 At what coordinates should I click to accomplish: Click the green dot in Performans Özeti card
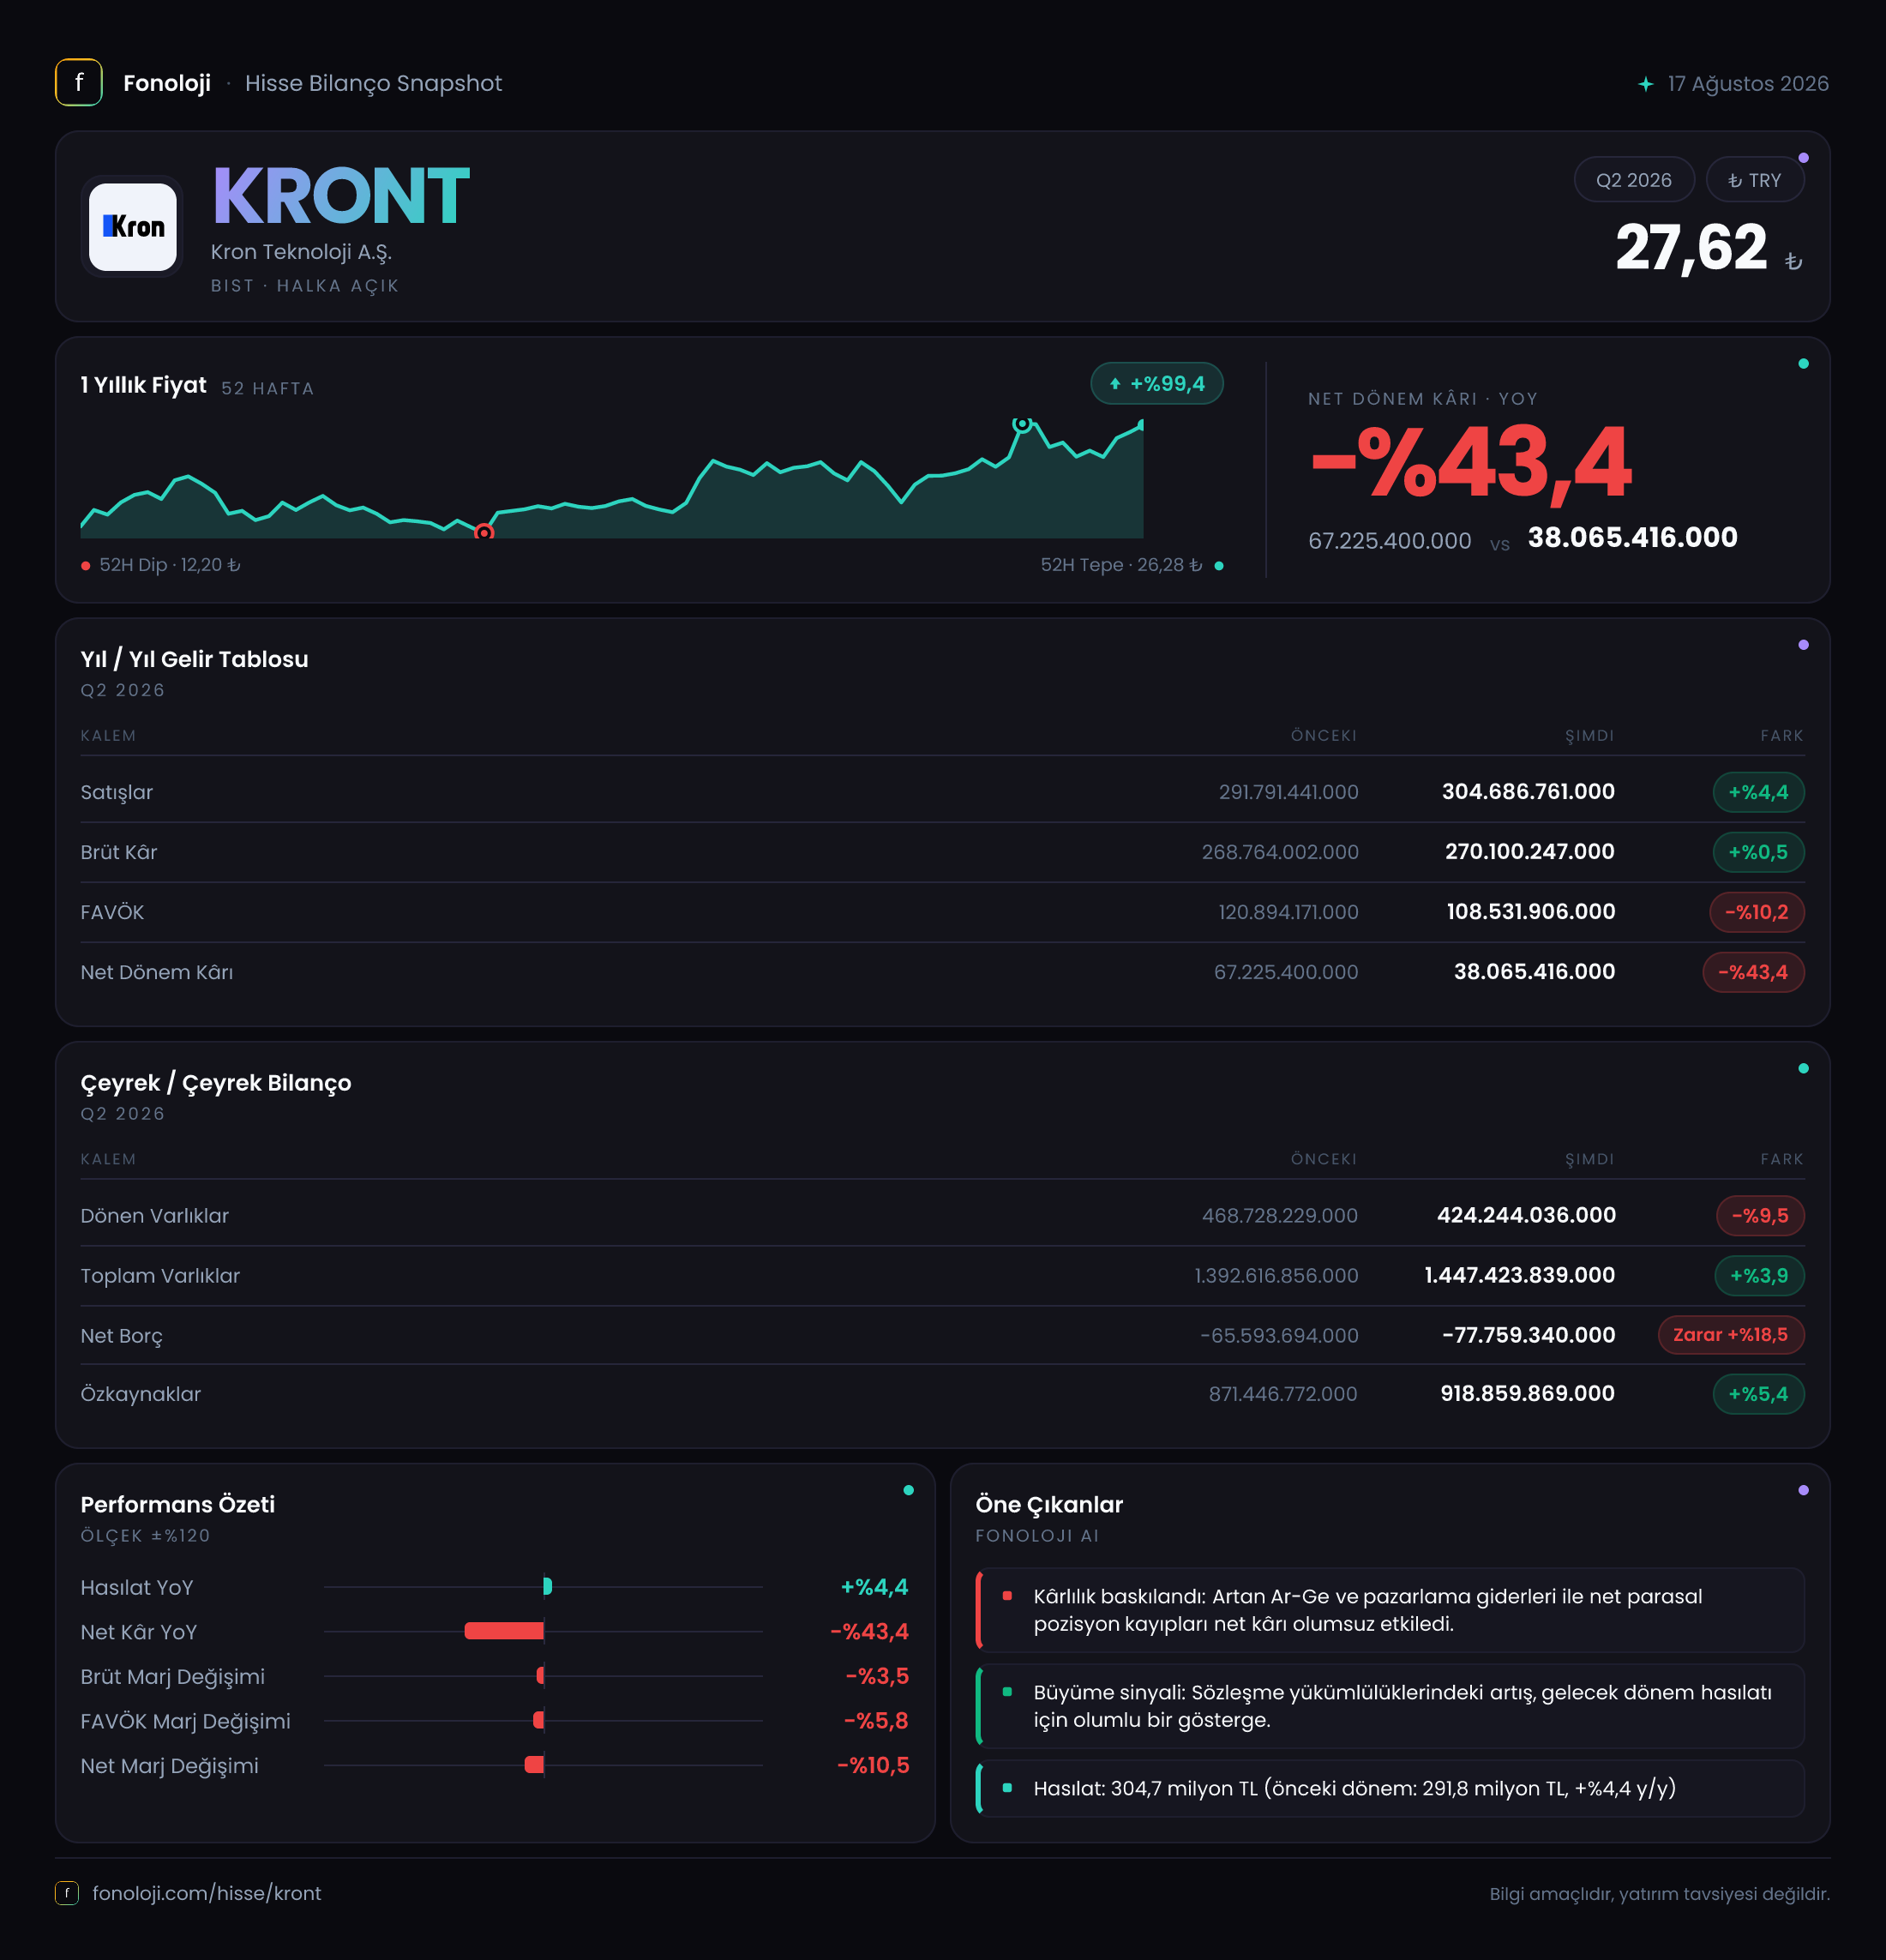(908, 1490)
